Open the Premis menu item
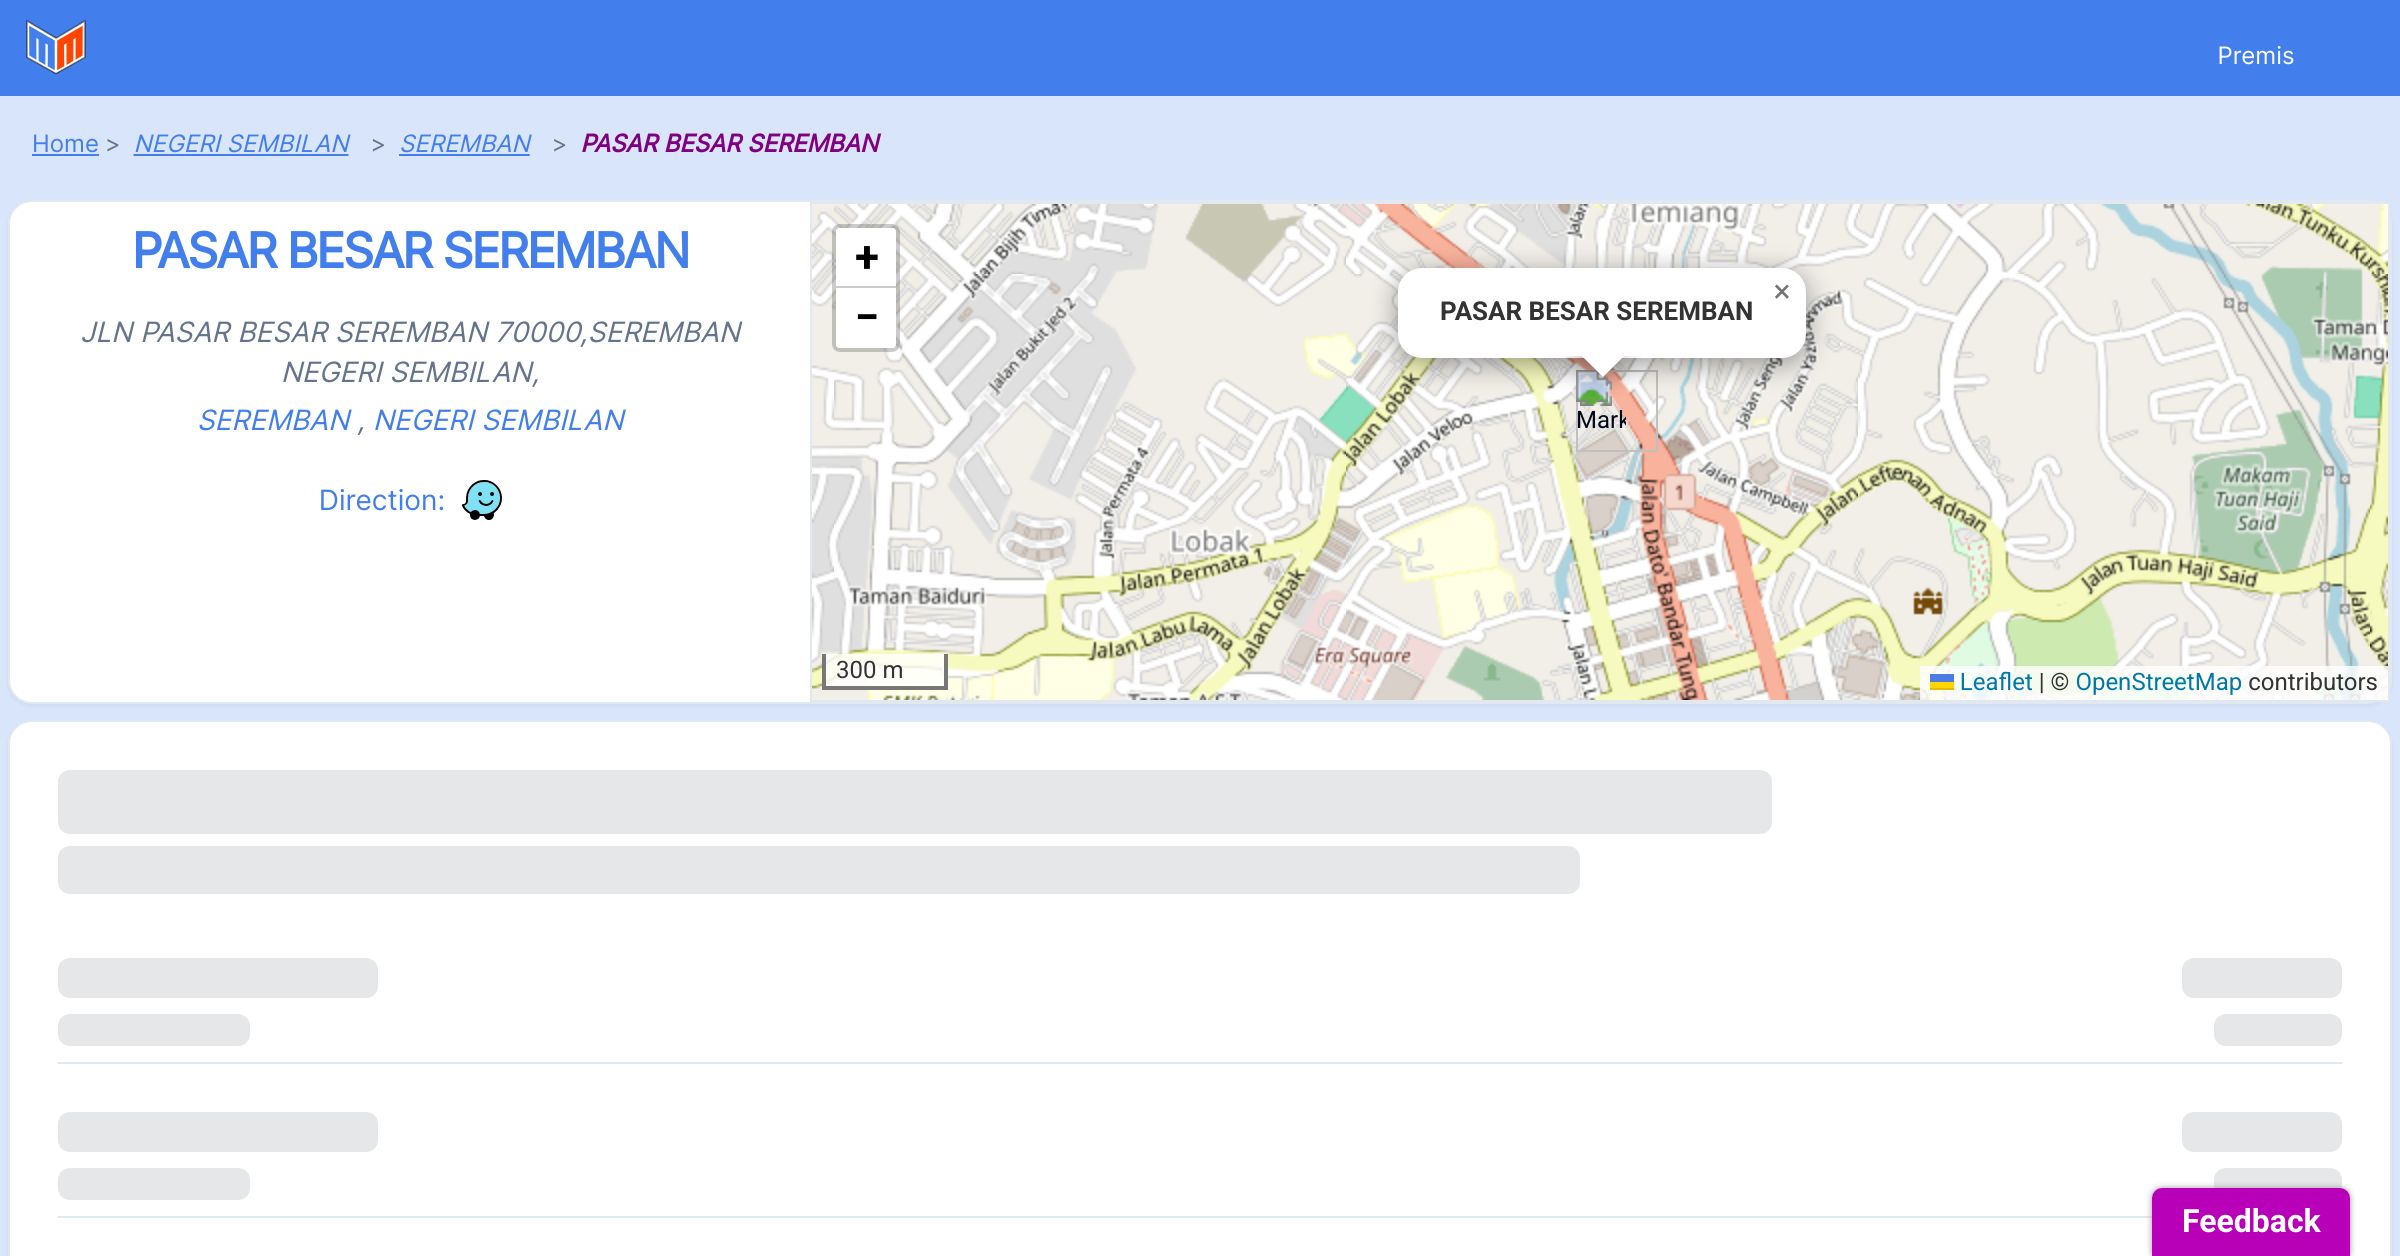Image resolution: width=2400 pixels, height=1256 pixels. (x=2254, y=56)
